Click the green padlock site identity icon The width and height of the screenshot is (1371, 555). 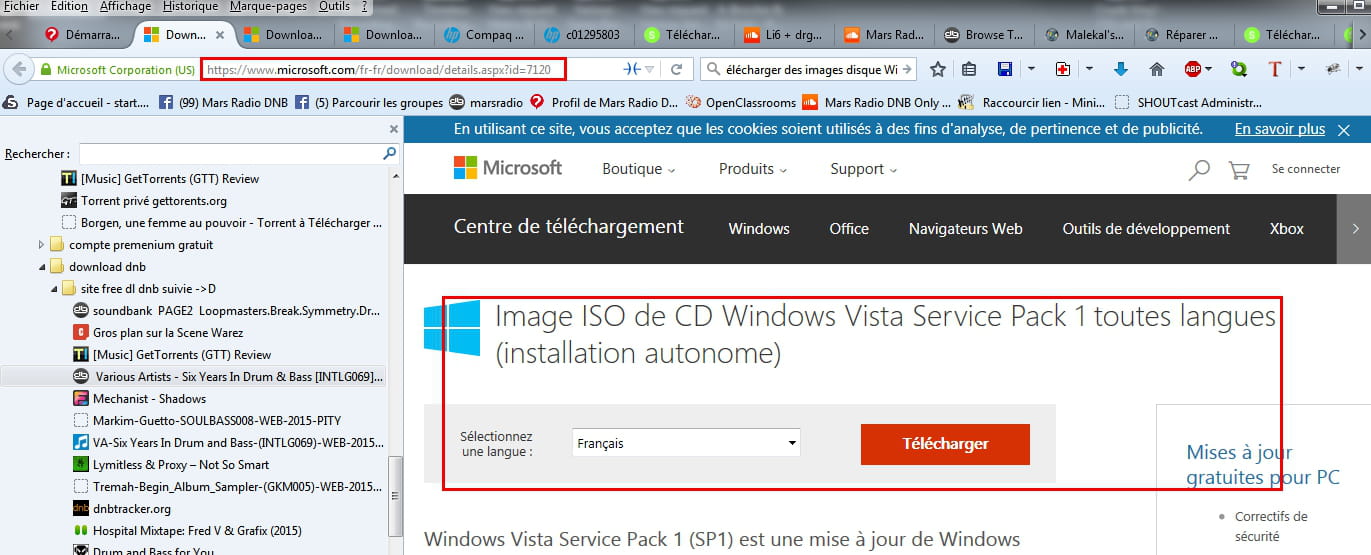[45, 70]
